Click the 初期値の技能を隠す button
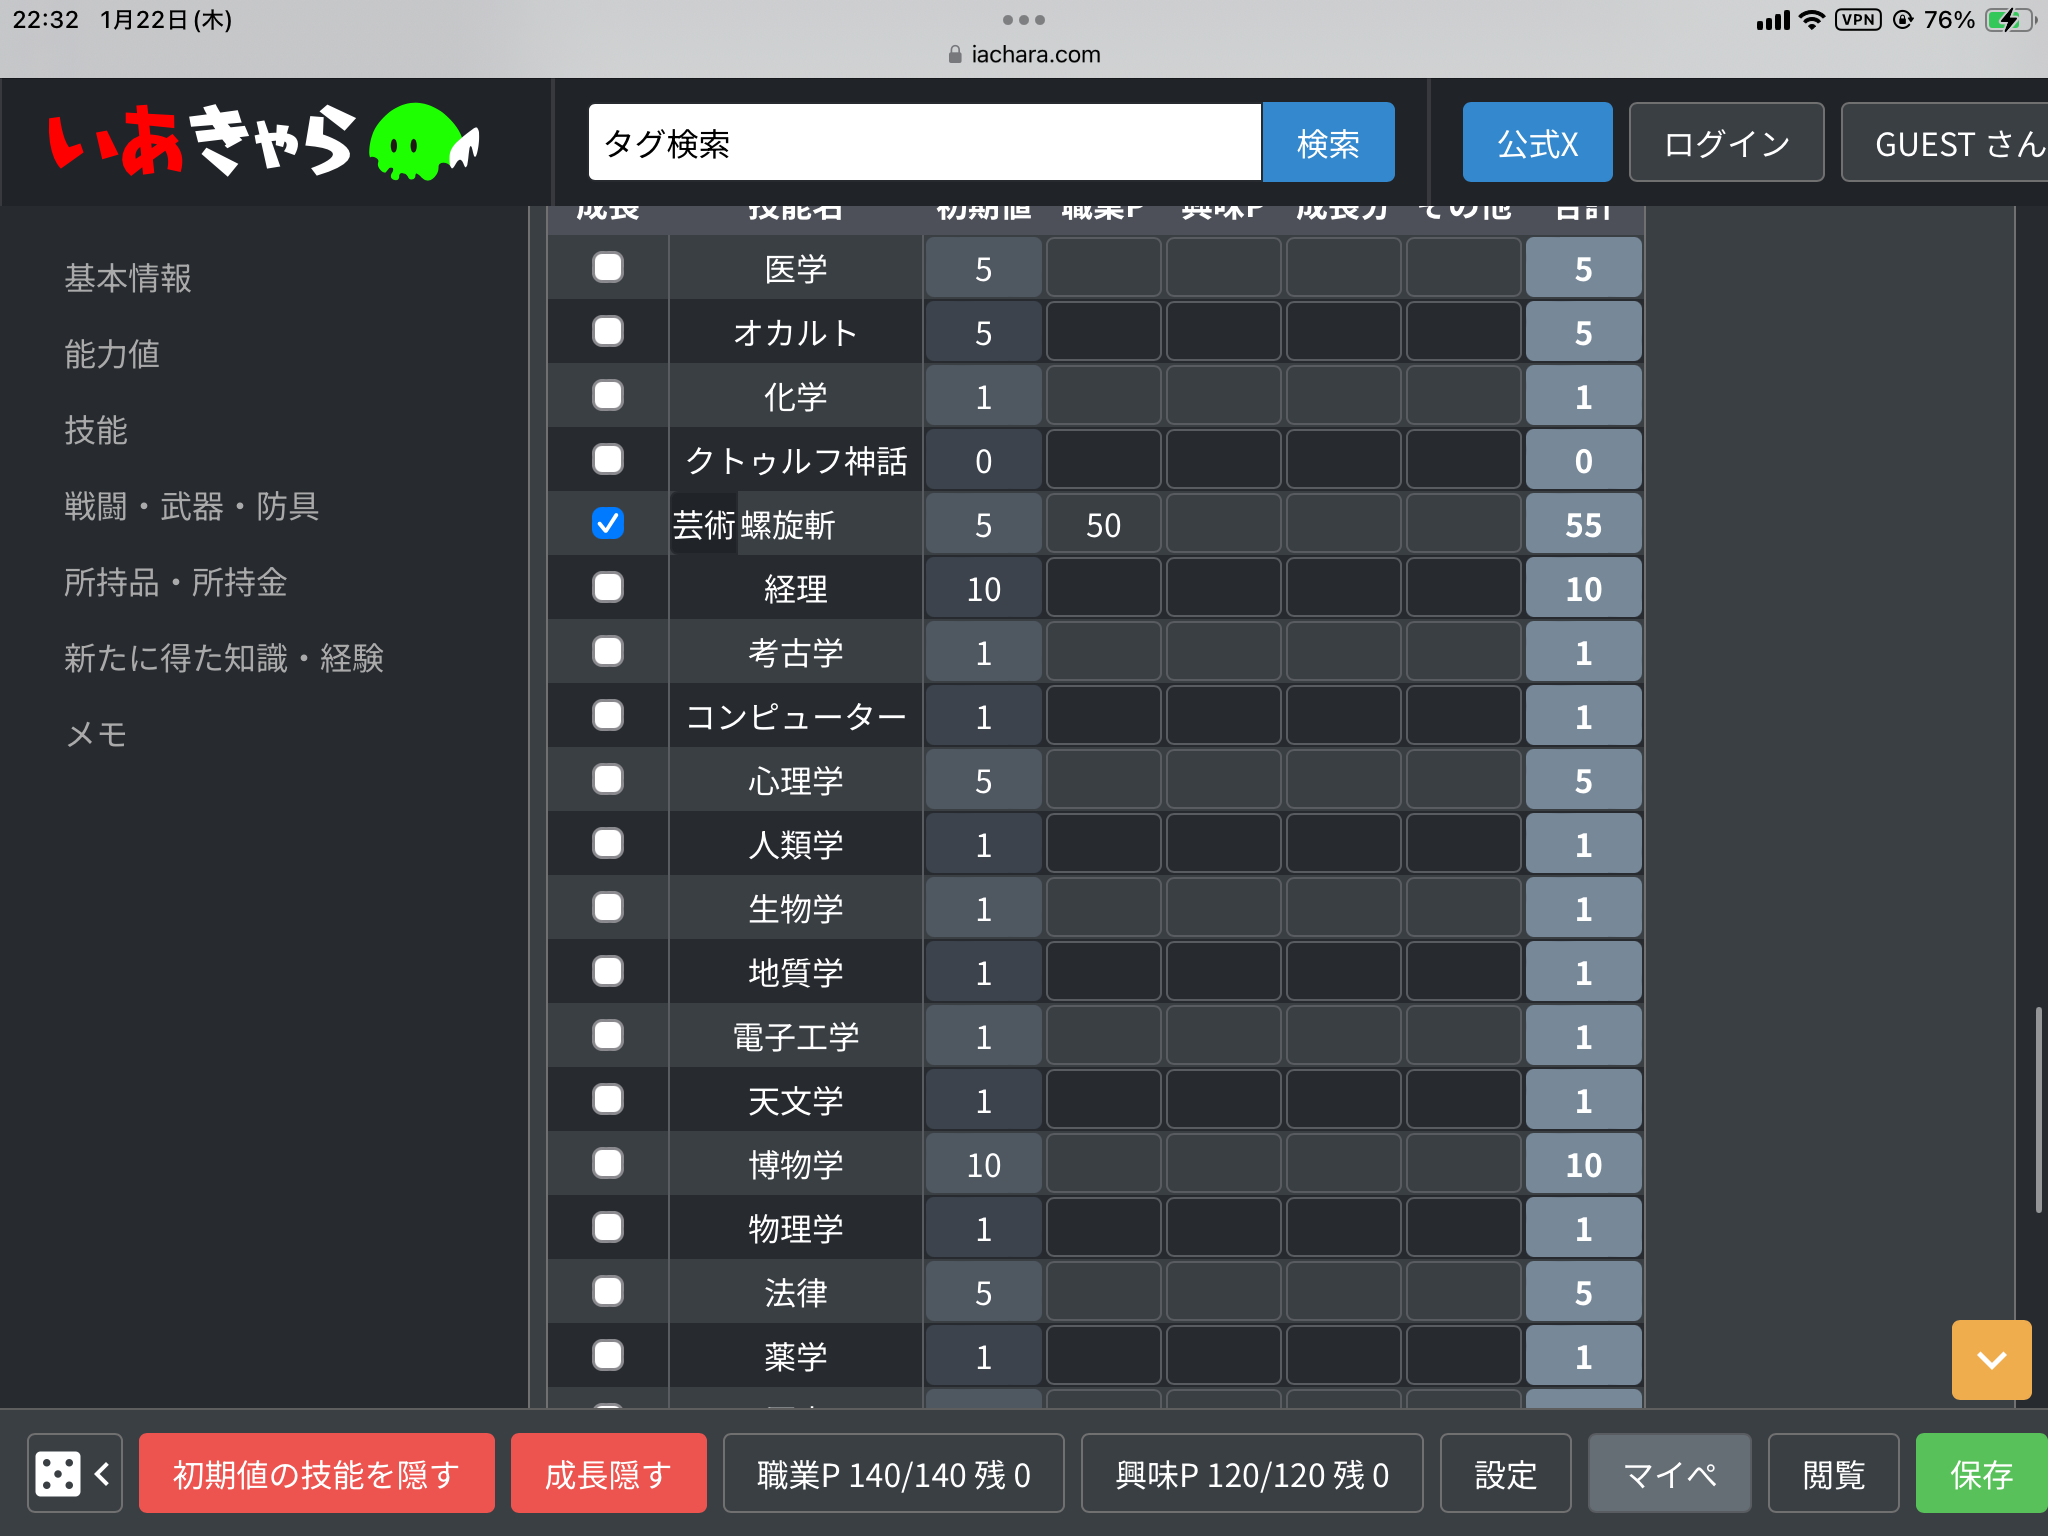Viewport: 2048px width, 1536px height. coord(316,1473)
